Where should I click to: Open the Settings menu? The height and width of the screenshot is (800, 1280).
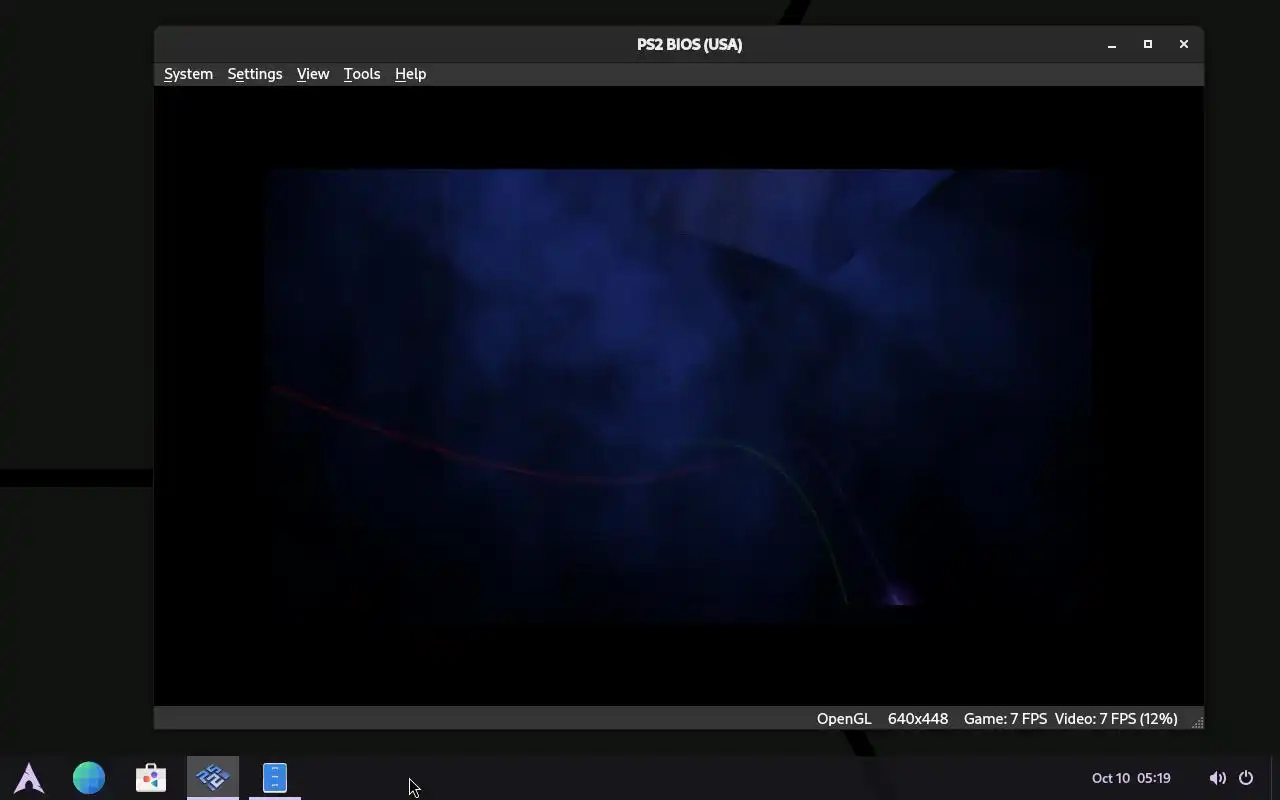click(x=255, y=74)
